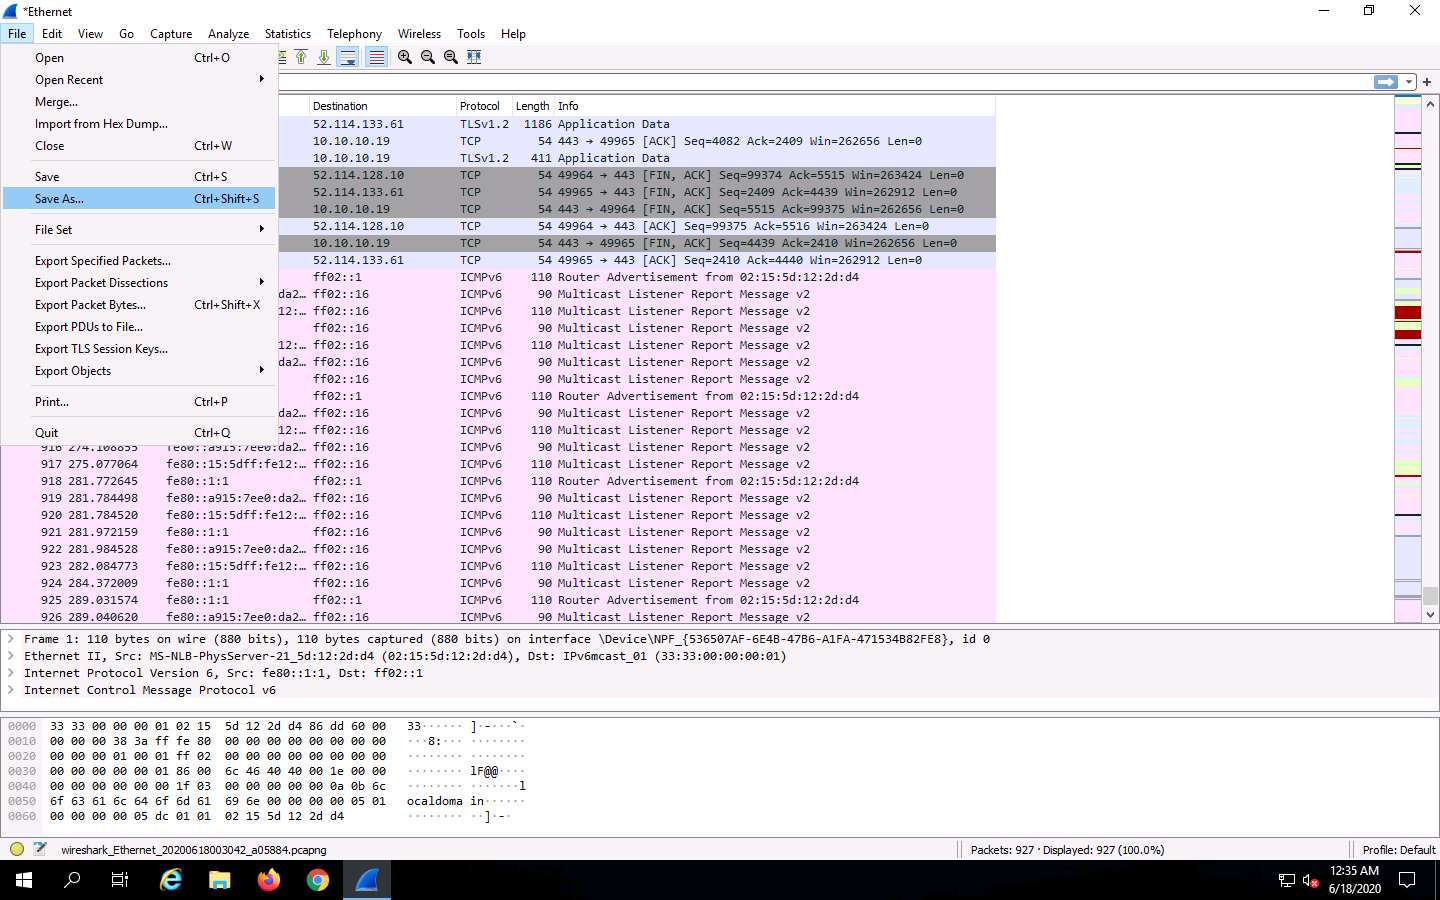Screen dimensions: 1440x900
Task: Open File Explorer from taskbar
Action: (220, 880)
